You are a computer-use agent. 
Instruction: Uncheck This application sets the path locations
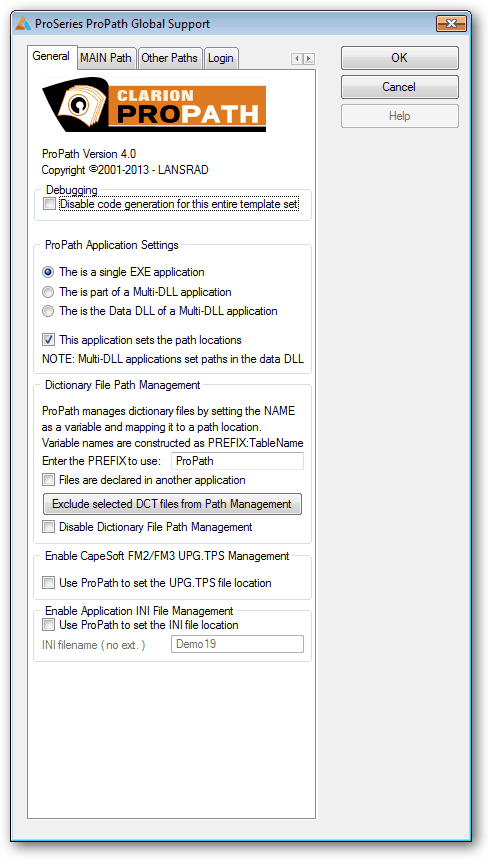[49, 340]
